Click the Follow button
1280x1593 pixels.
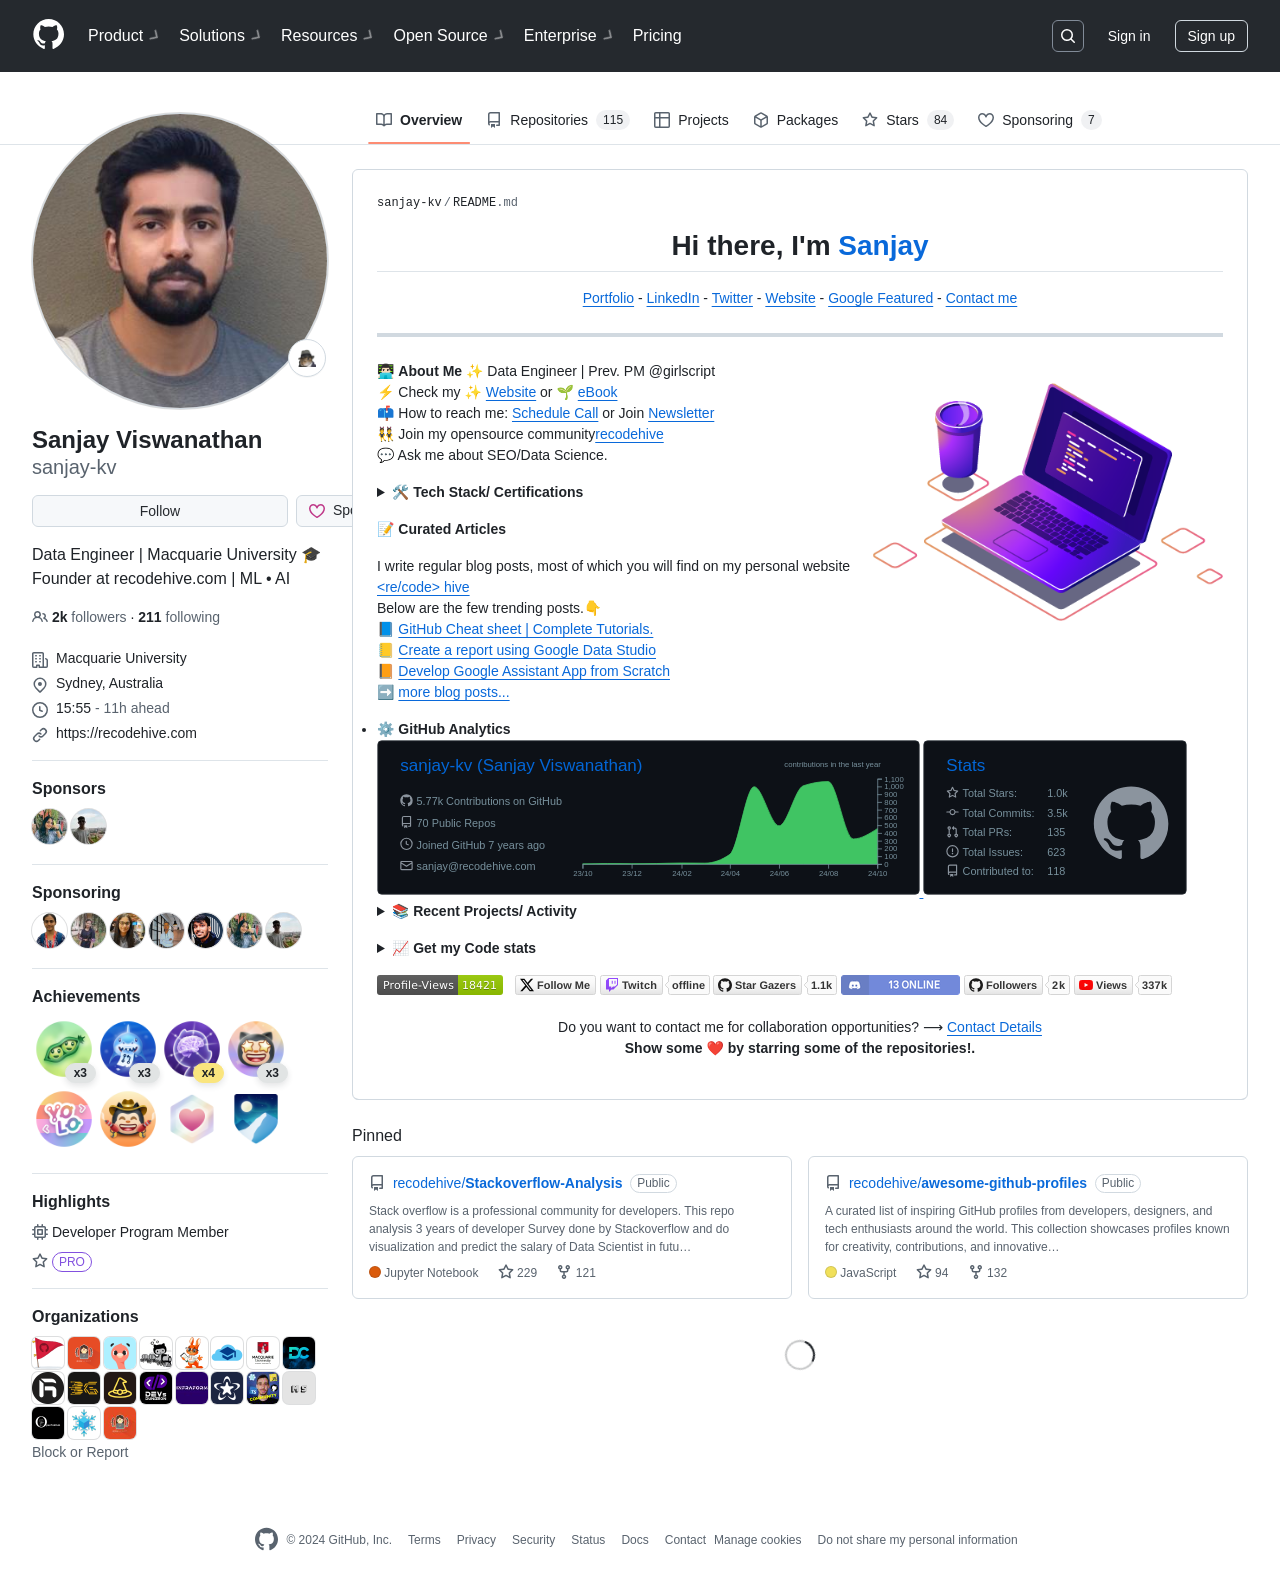click(x=160, y=511)
